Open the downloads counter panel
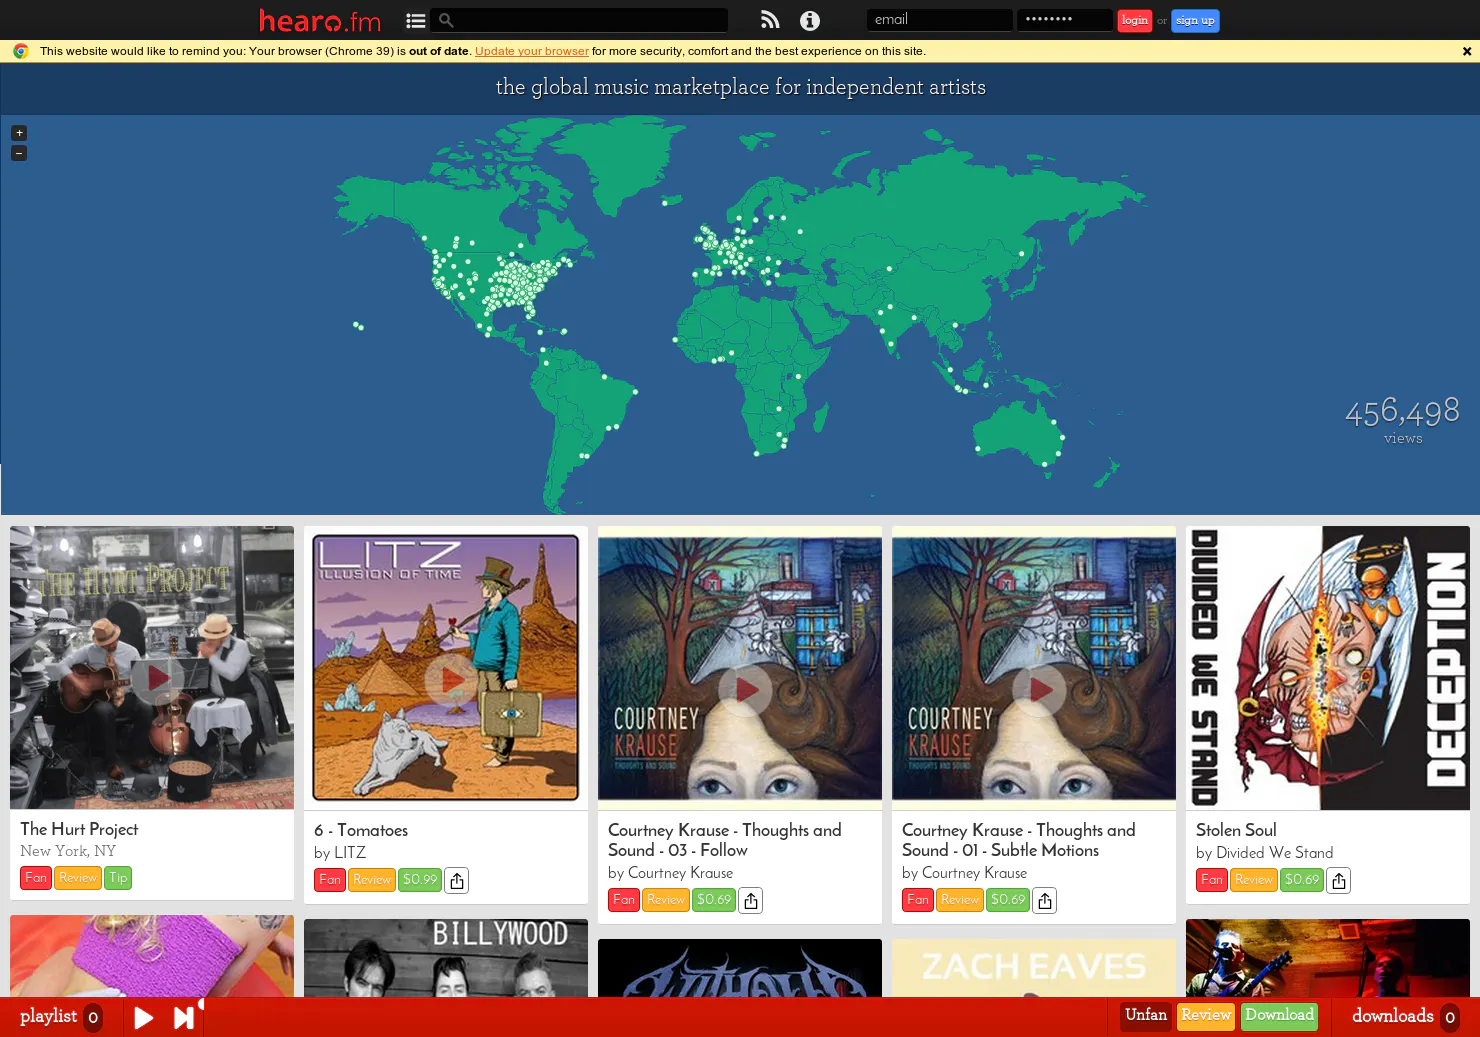This screenshot has width=1480, height=1037. tap(1405, 1017)
